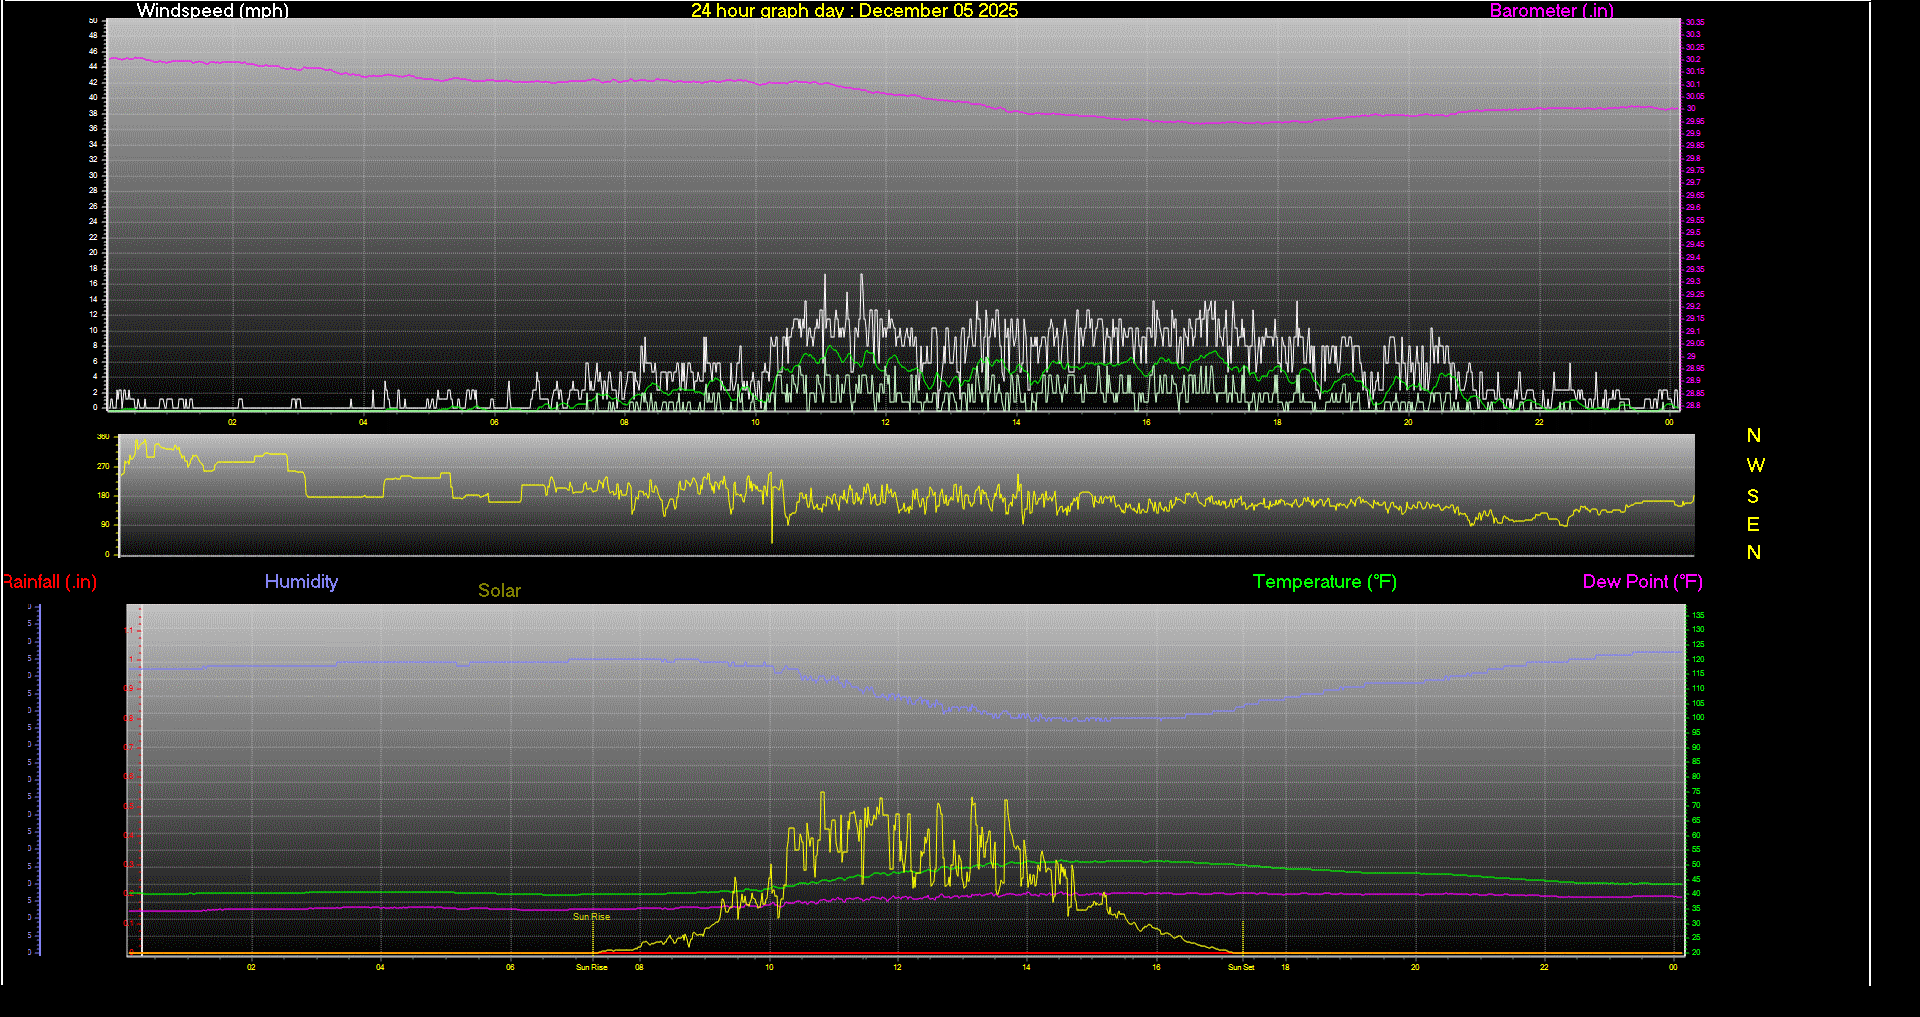Screen dimensions: 1920x1017
Task: Click the 360 tick on wind direction axis
Action: click(x=103, y=437)
